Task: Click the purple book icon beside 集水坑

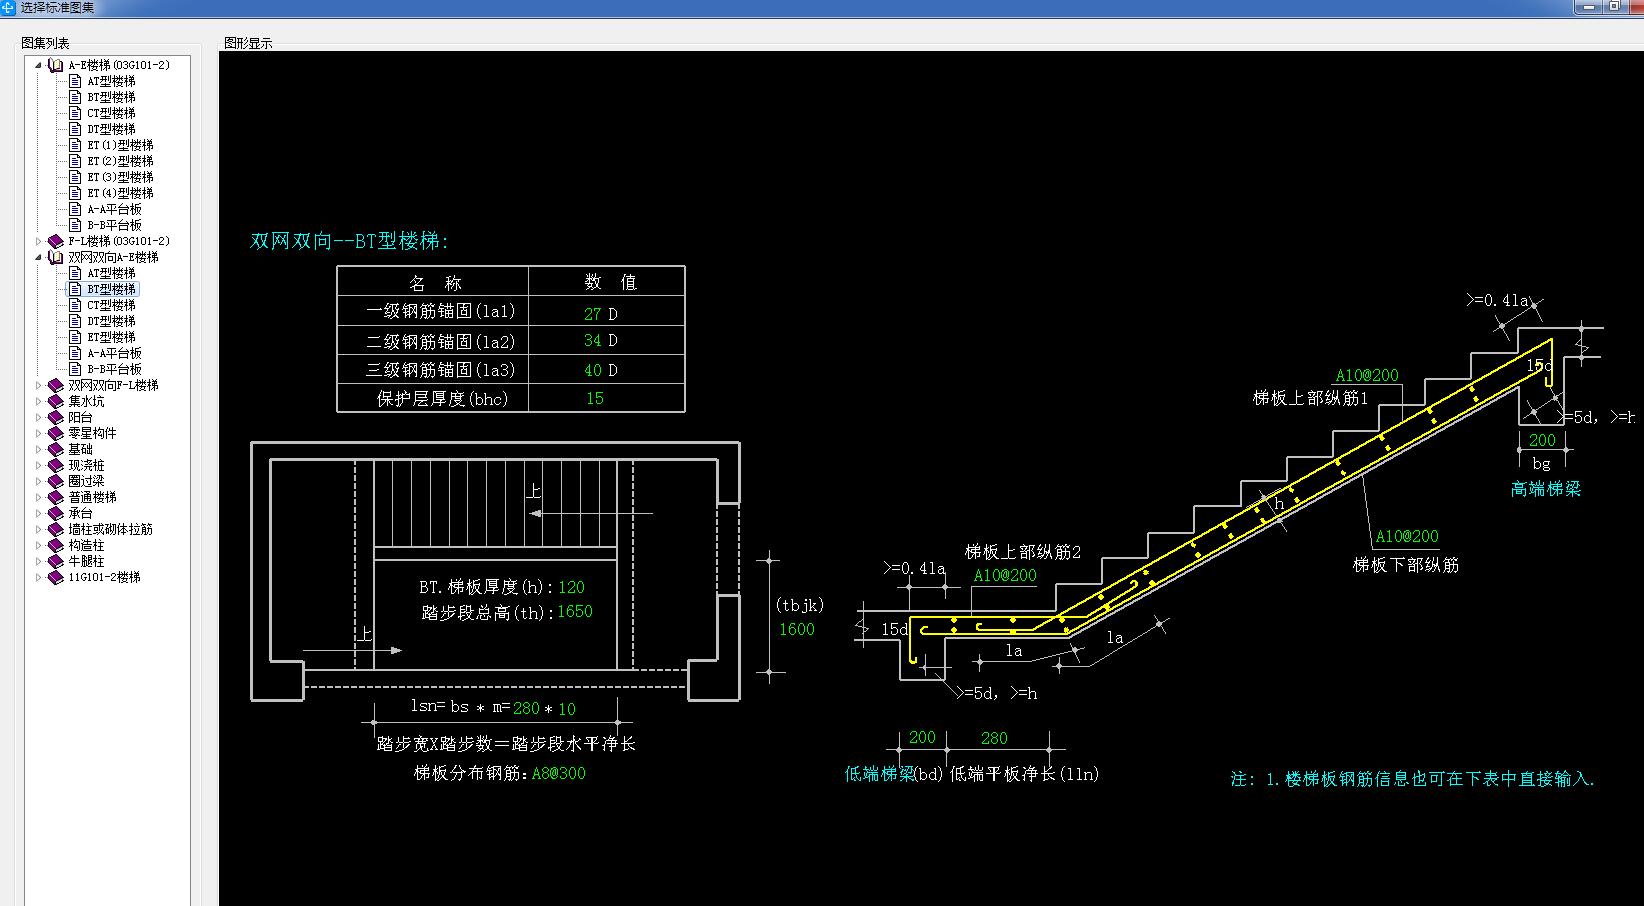Action: 56,401
